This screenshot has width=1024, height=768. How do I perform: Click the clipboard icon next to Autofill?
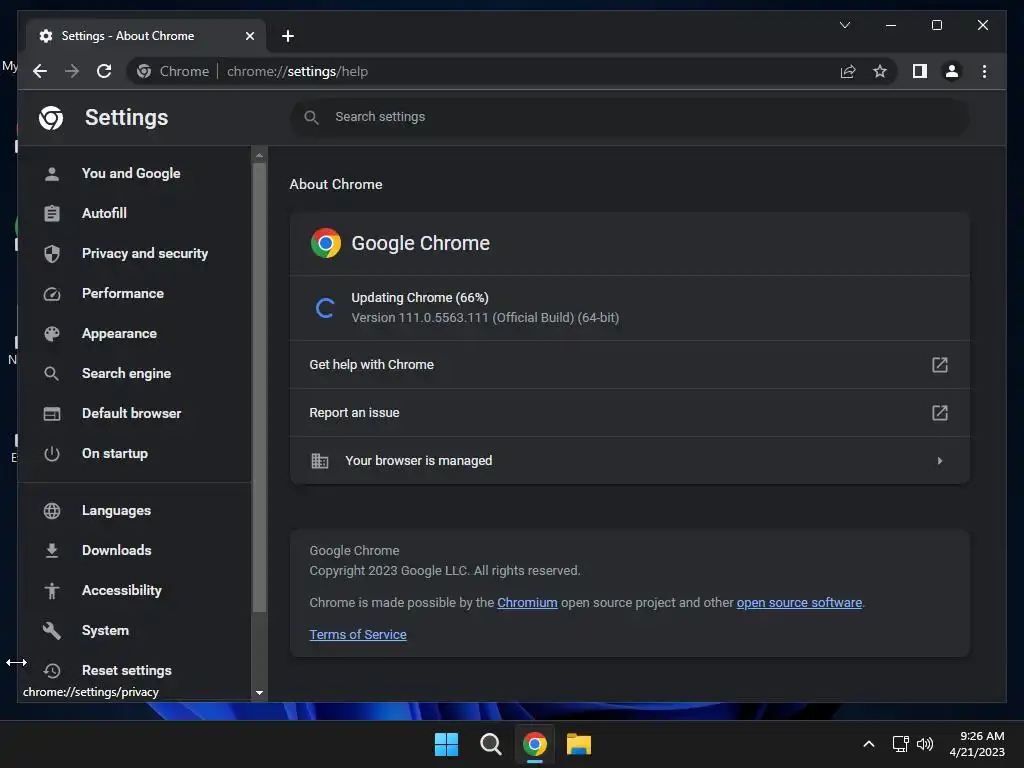pos(52,214)
